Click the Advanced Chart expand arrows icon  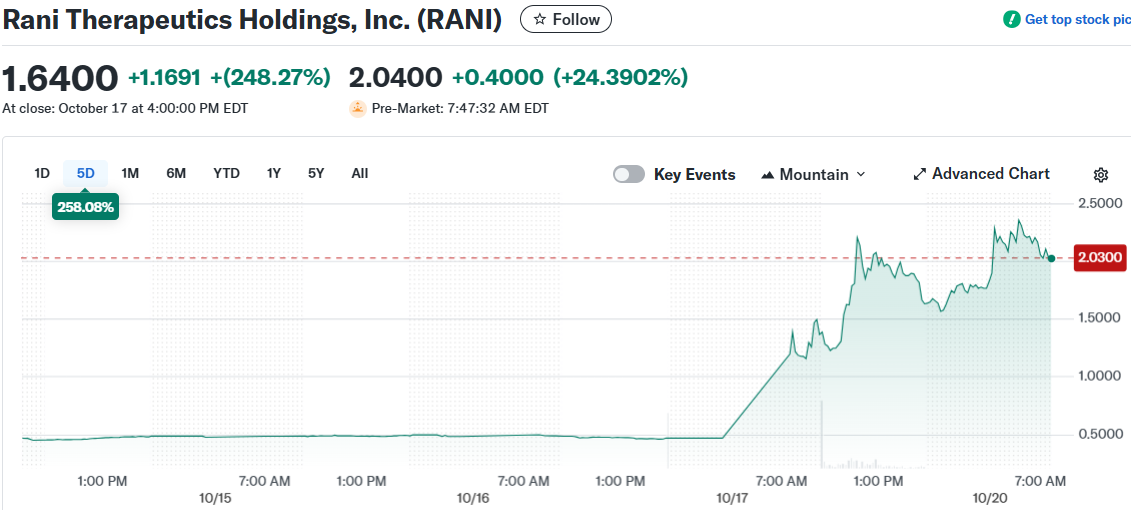click(920, 174)
